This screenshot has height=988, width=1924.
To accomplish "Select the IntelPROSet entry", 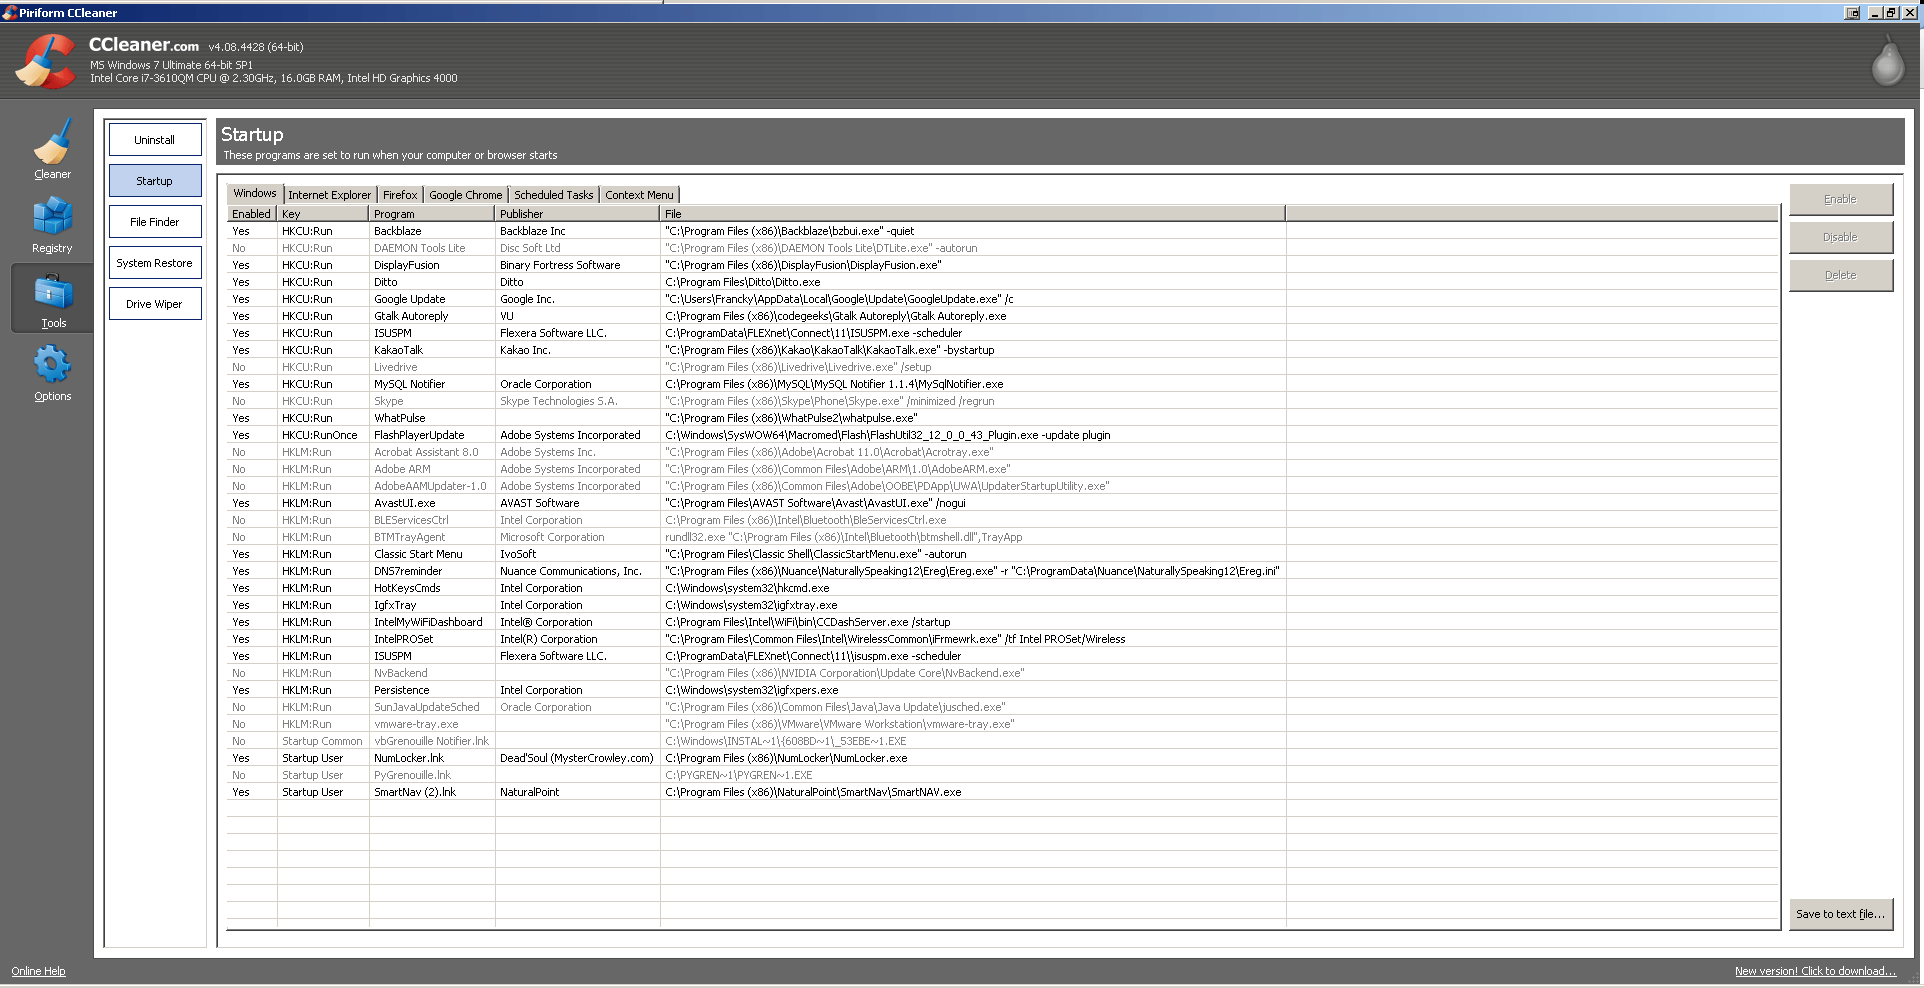I will [1002, 639].
